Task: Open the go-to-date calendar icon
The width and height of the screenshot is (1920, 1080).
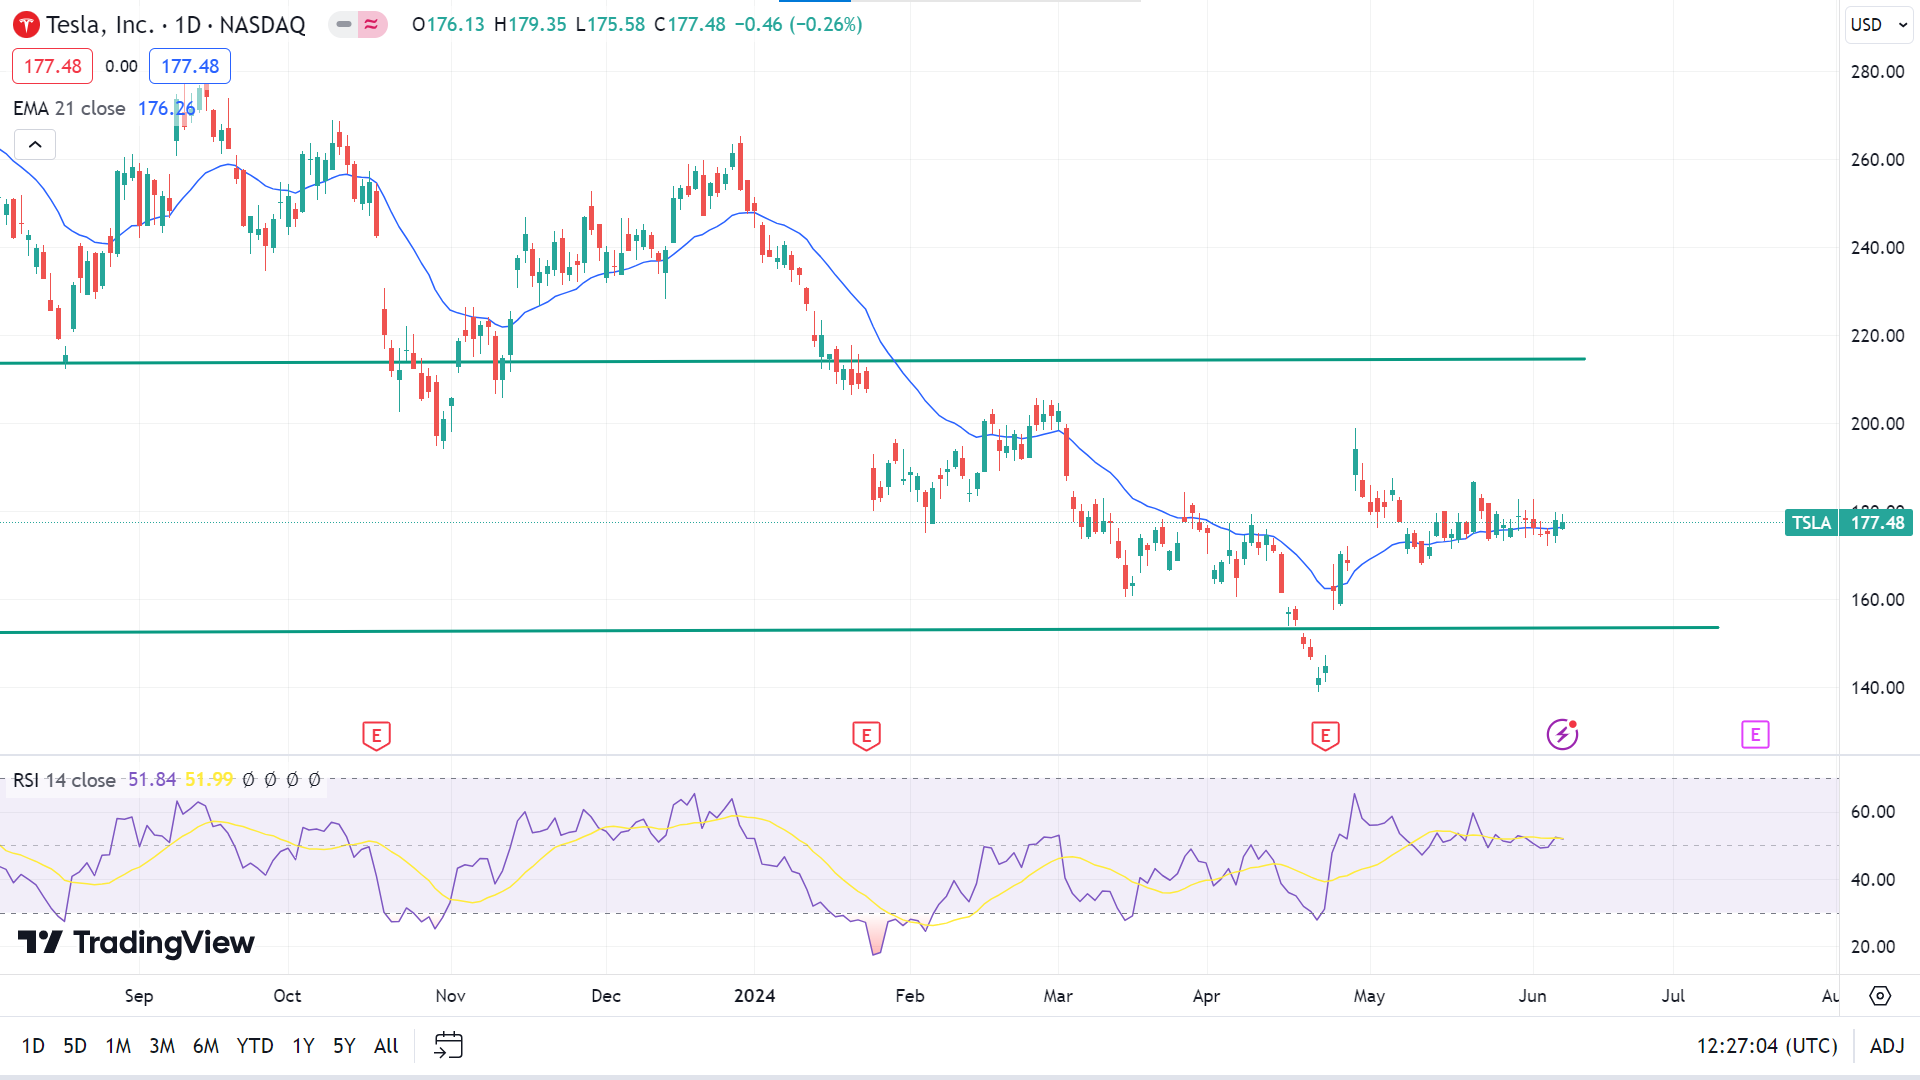Action: [x=448, y=1045]
